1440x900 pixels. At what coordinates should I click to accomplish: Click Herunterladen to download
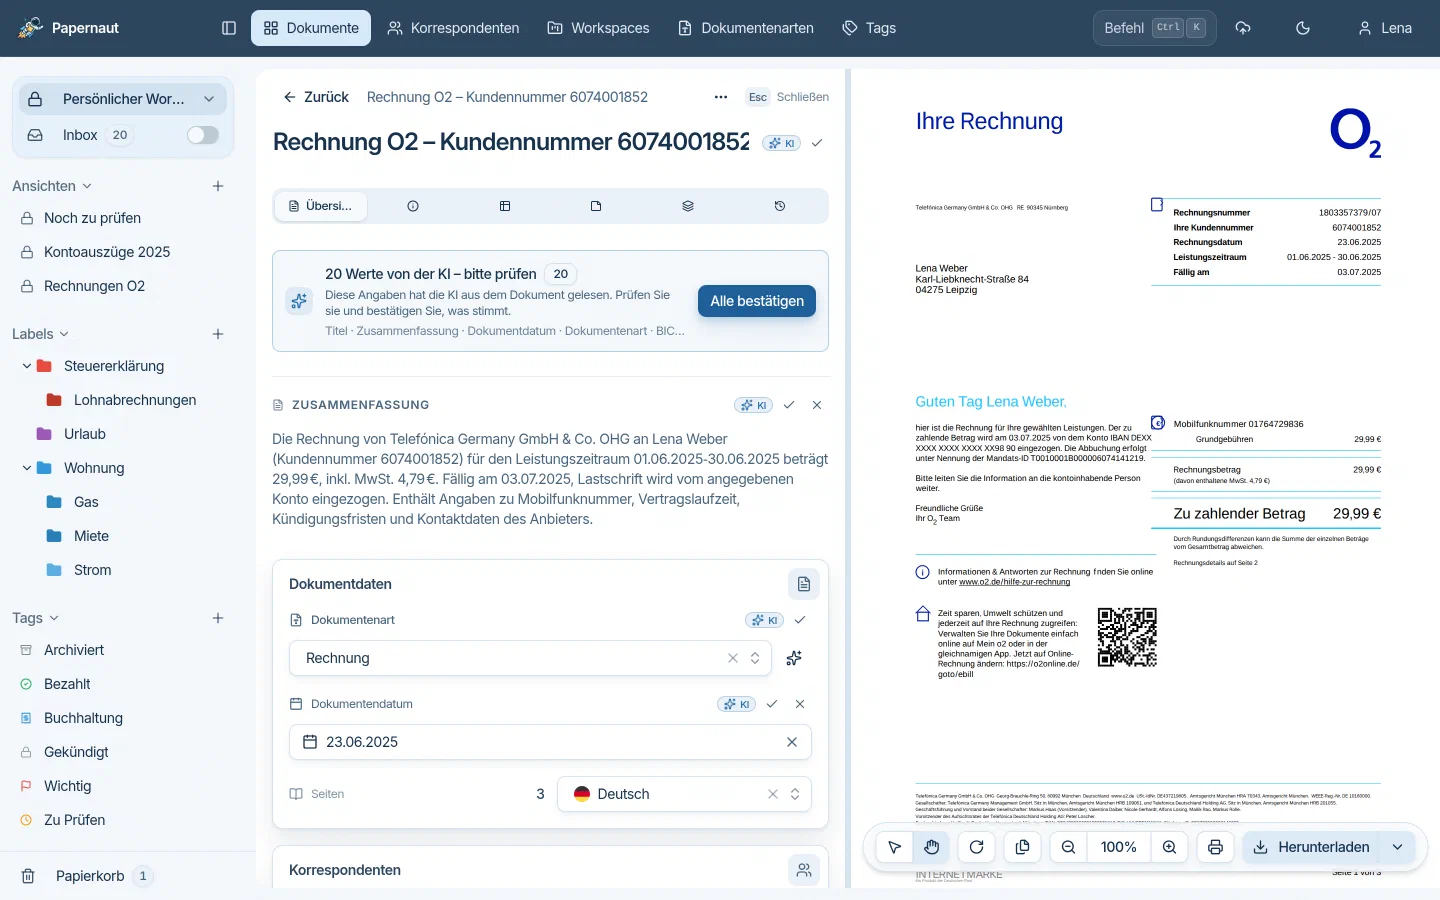coord(1311,847)
